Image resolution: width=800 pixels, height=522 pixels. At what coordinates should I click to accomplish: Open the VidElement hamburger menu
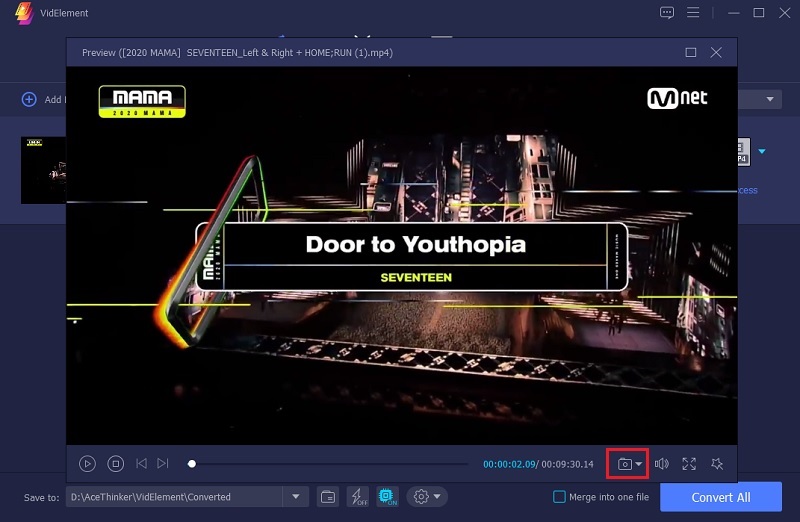(x=693, y=12)
